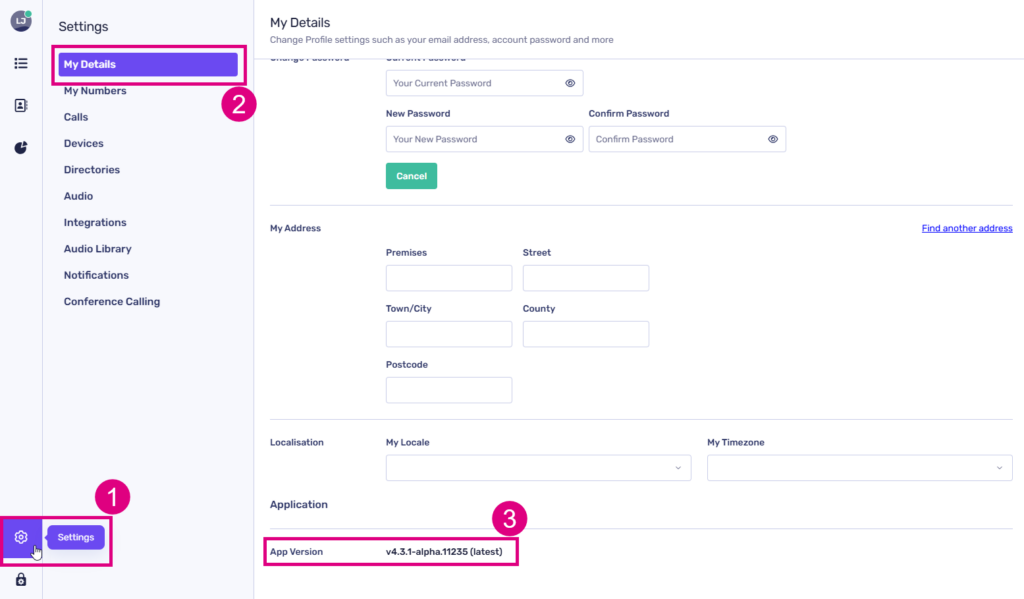Go to My Numbers settings

click(95, 91)
